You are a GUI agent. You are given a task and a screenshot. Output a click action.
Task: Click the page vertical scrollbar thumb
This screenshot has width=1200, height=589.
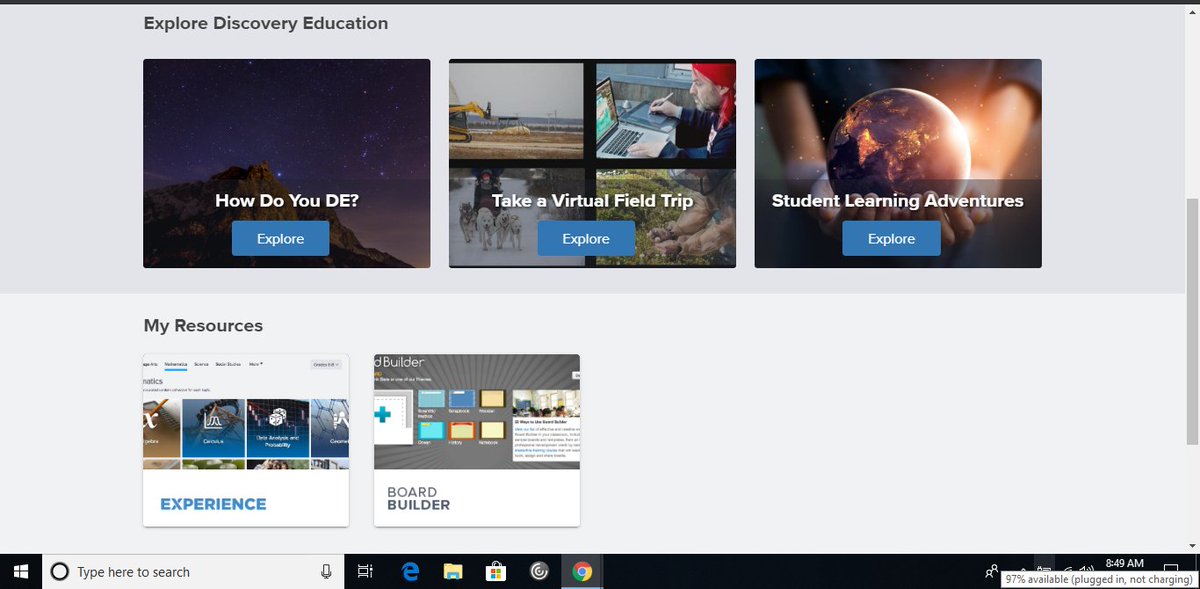coord(1191,322)
